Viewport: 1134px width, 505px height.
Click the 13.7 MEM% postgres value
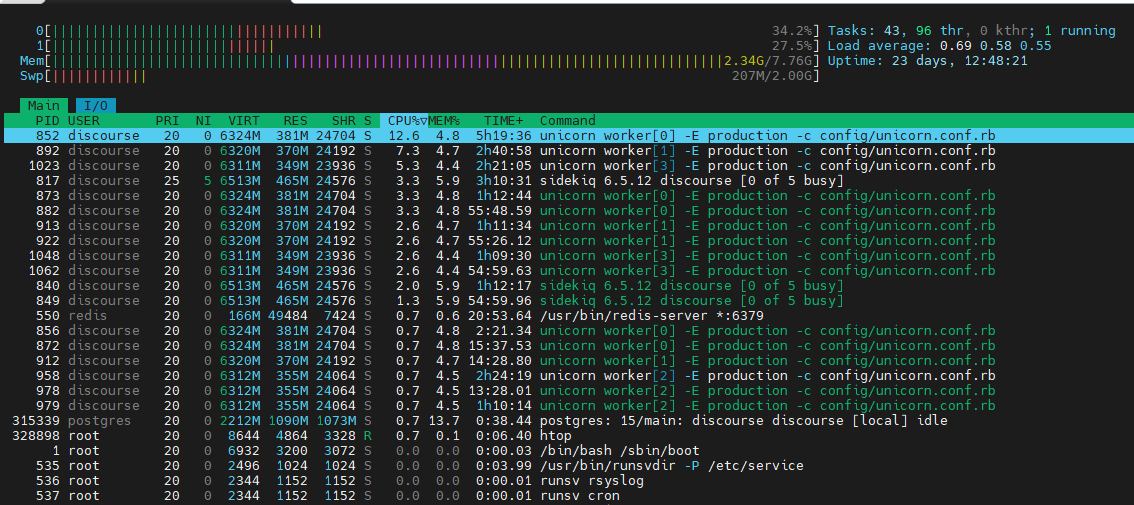(x=444, y=420)
